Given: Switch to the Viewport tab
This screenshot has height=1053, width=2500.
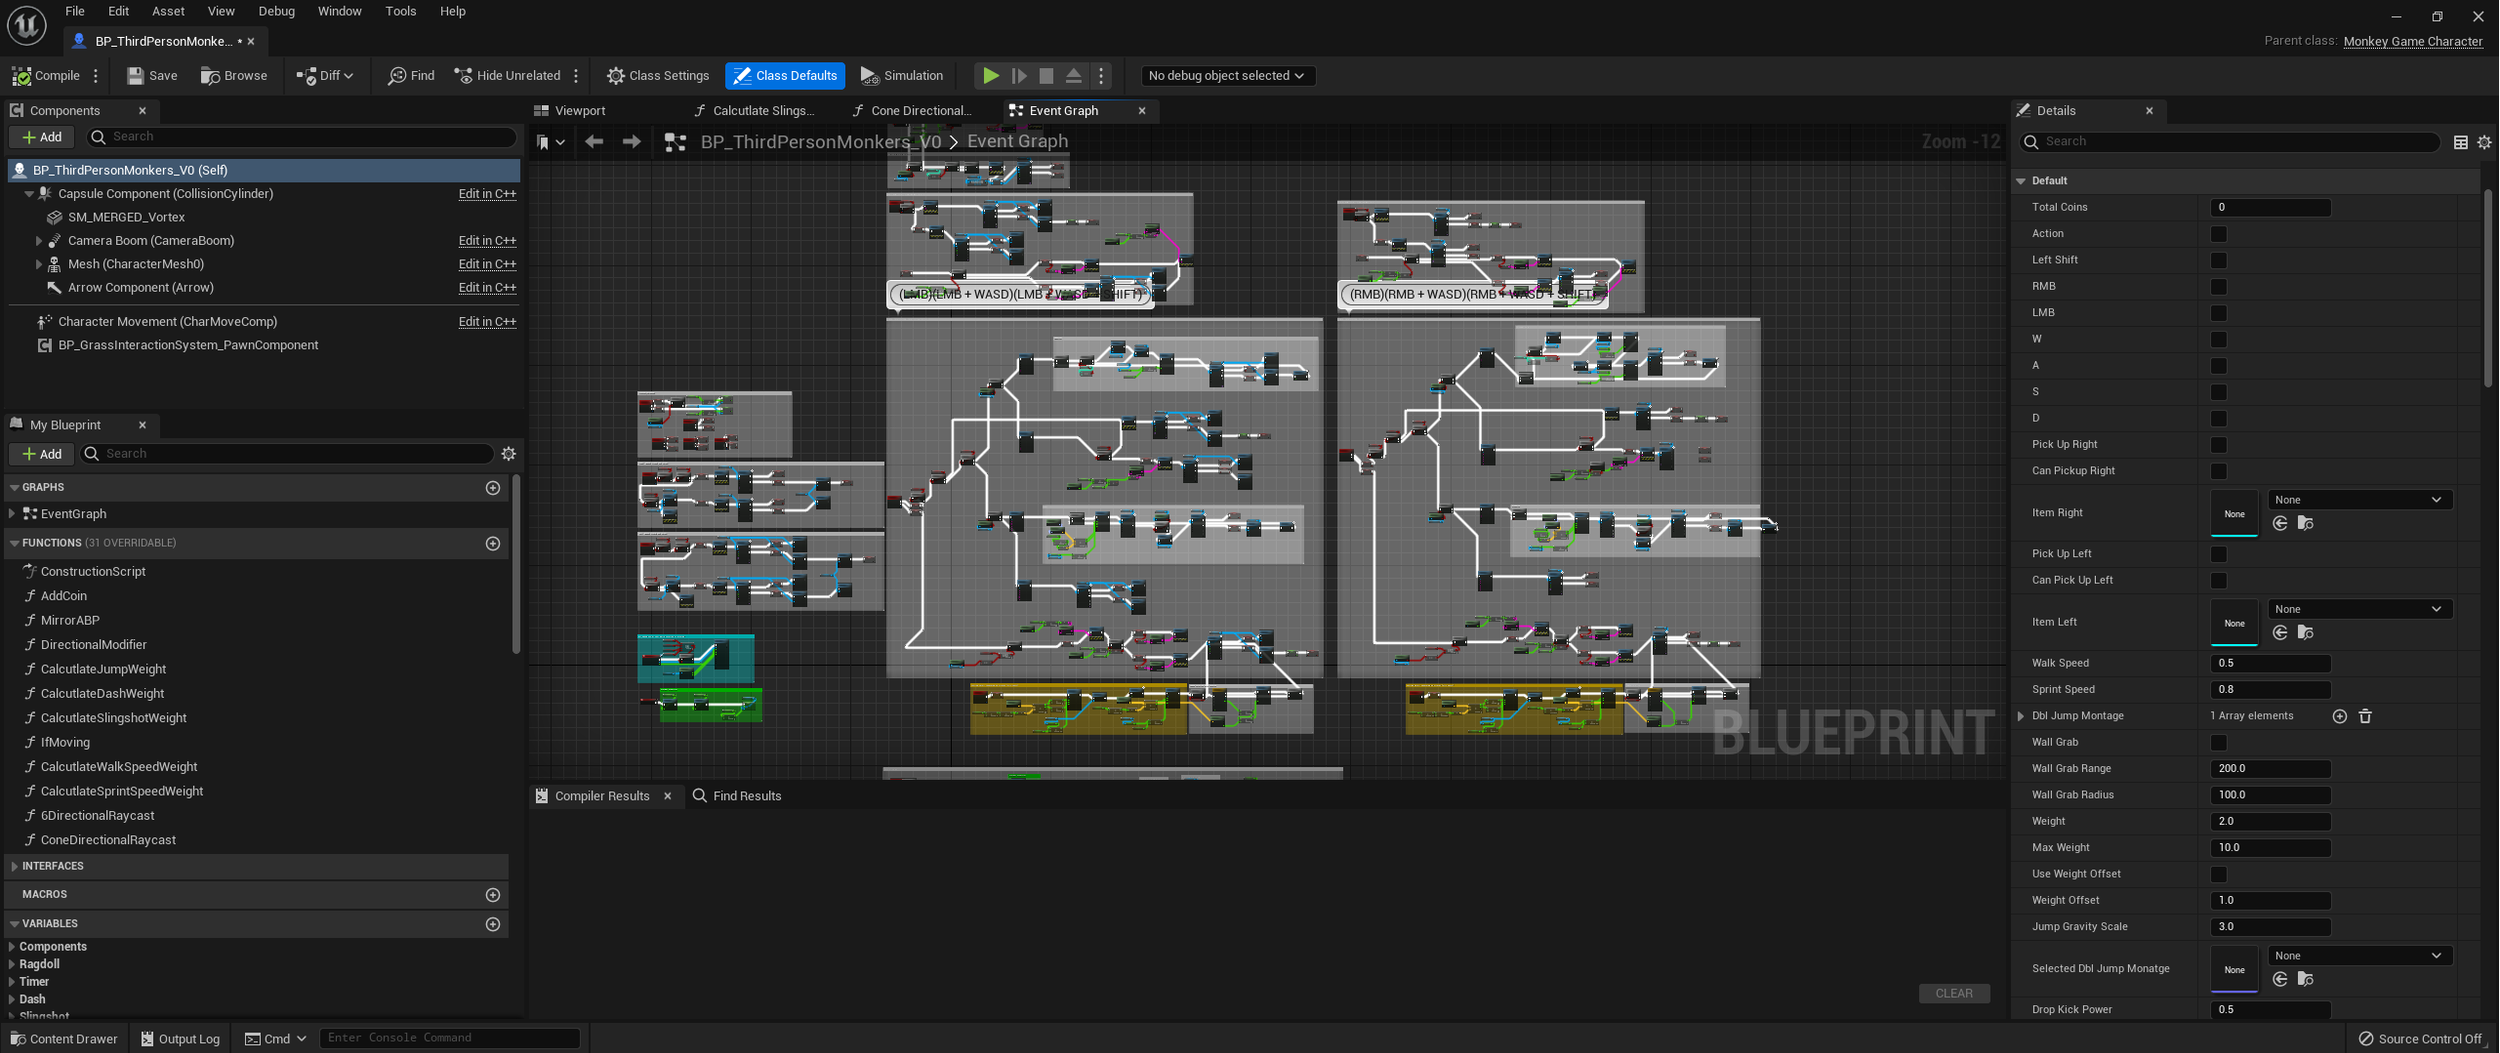Looking at the screenshot, I should [570, 111].
